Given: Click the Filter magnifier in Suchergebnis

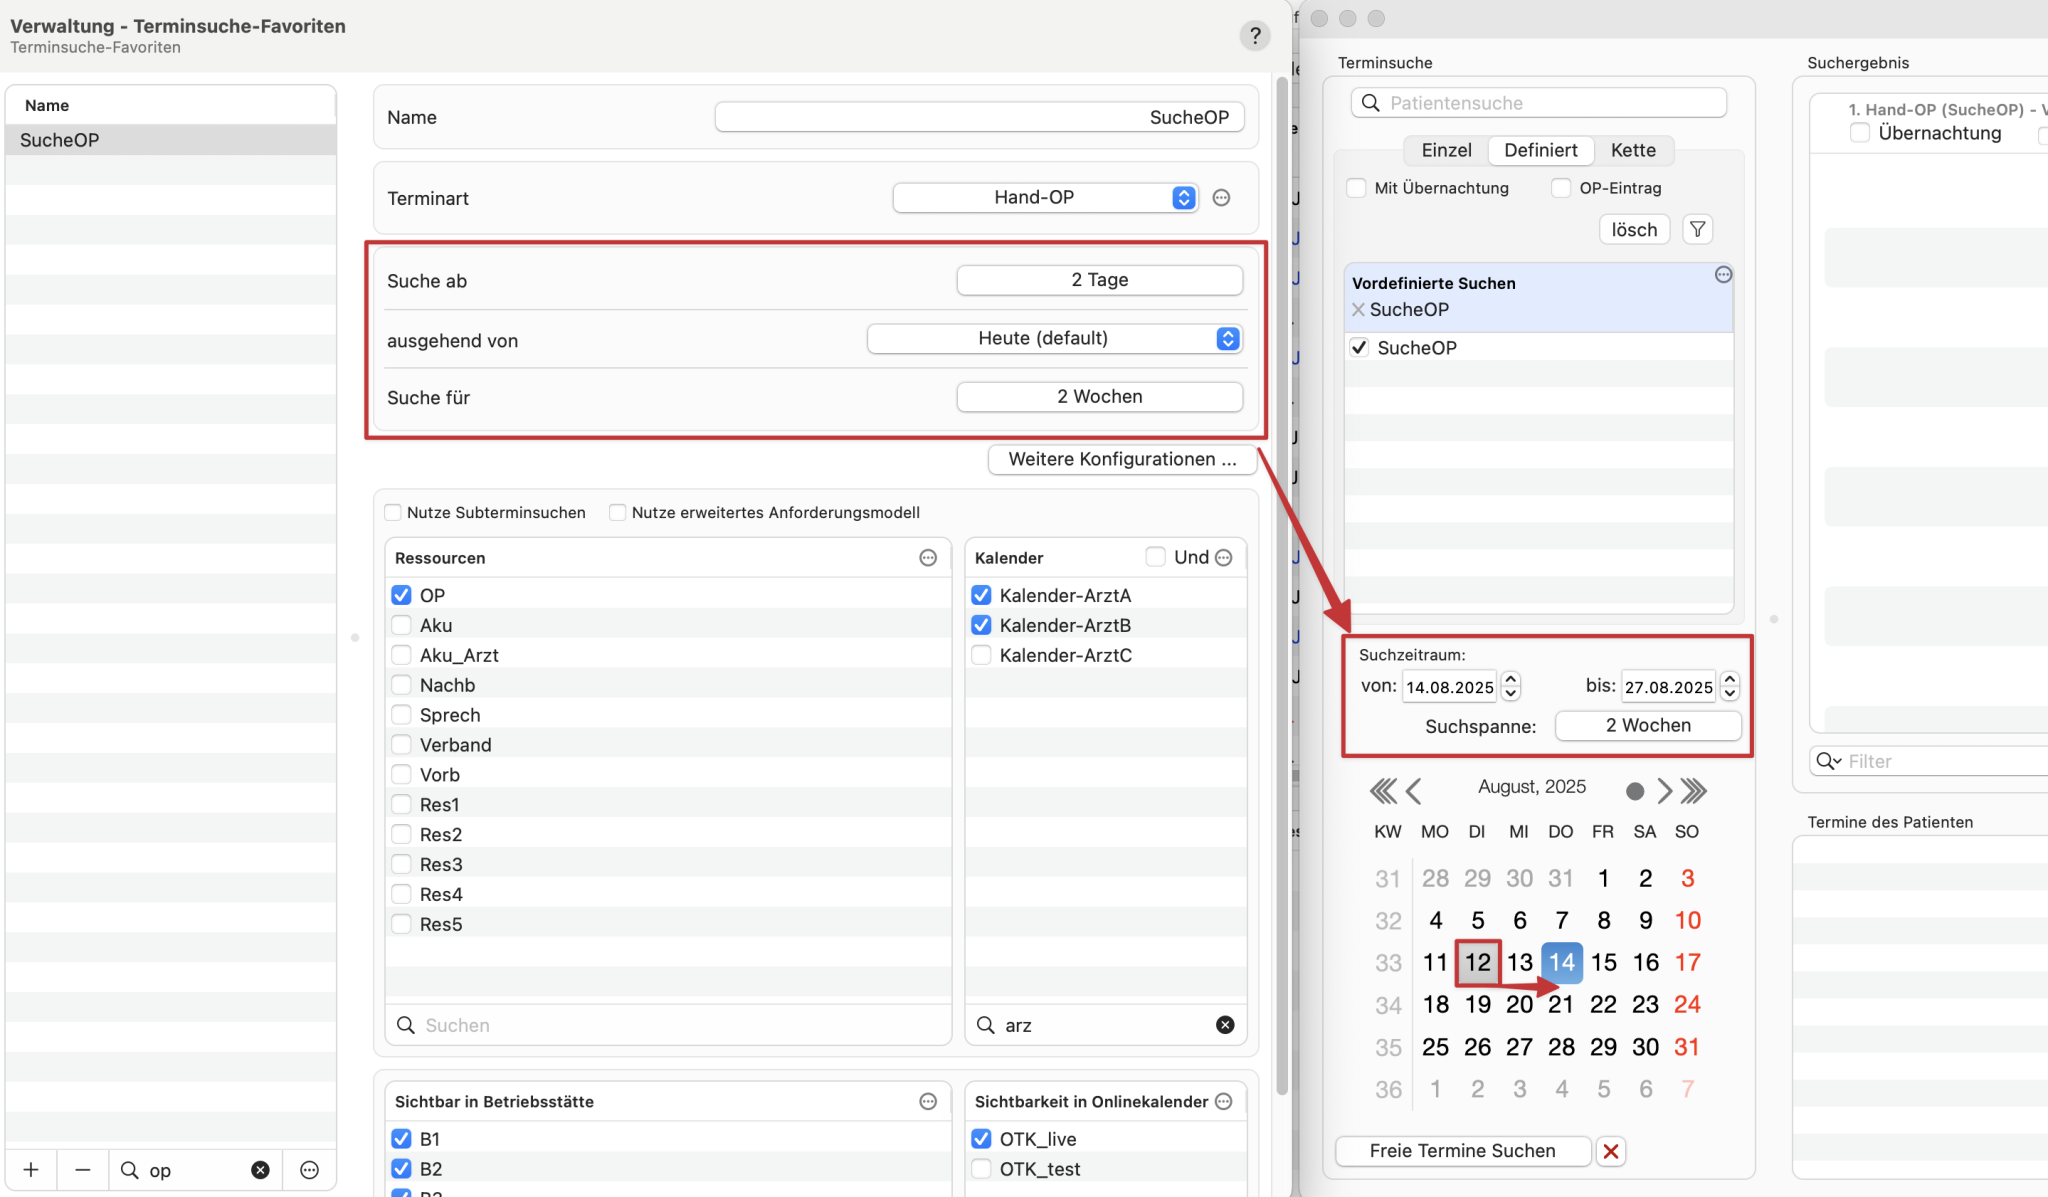Looking at the screenshot, I should point(1829,761).
